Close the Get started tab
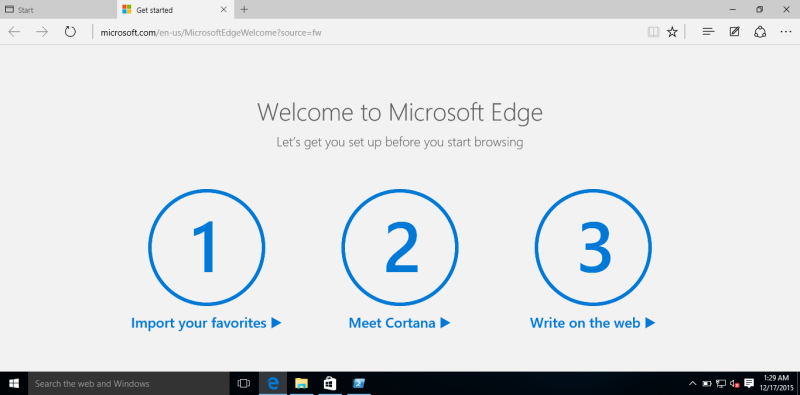The height and width of the screenshot is (395, 800). pos(223,10)
